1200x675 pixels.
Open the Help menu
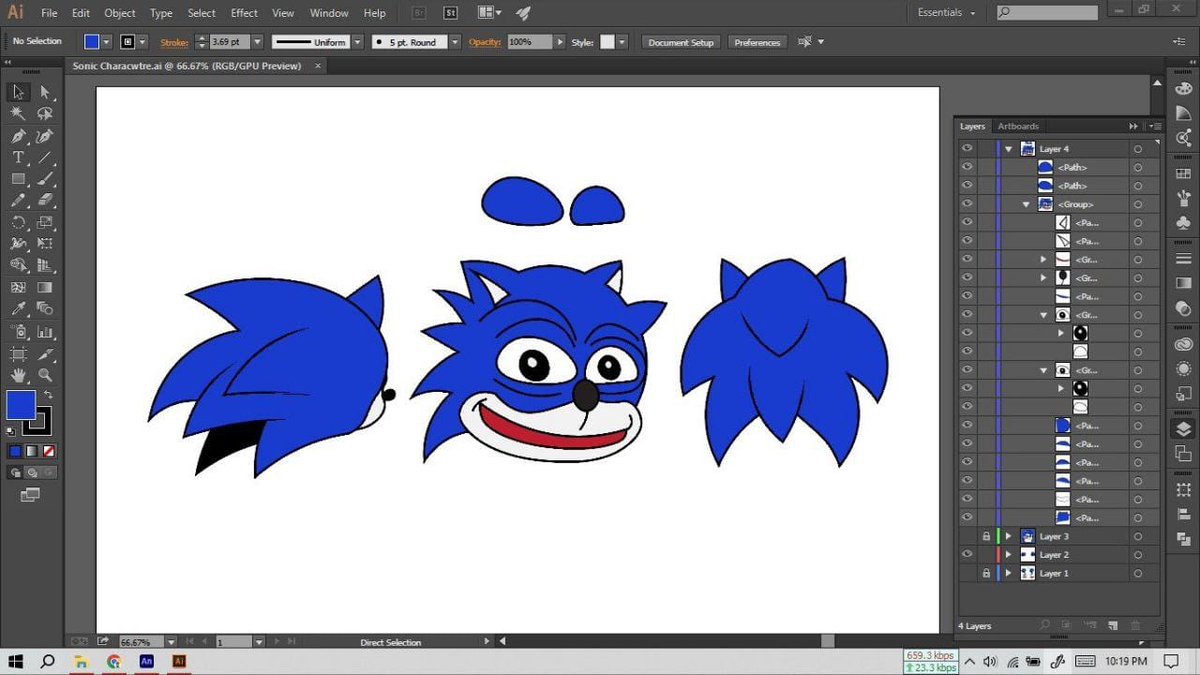tap(375, 13)
